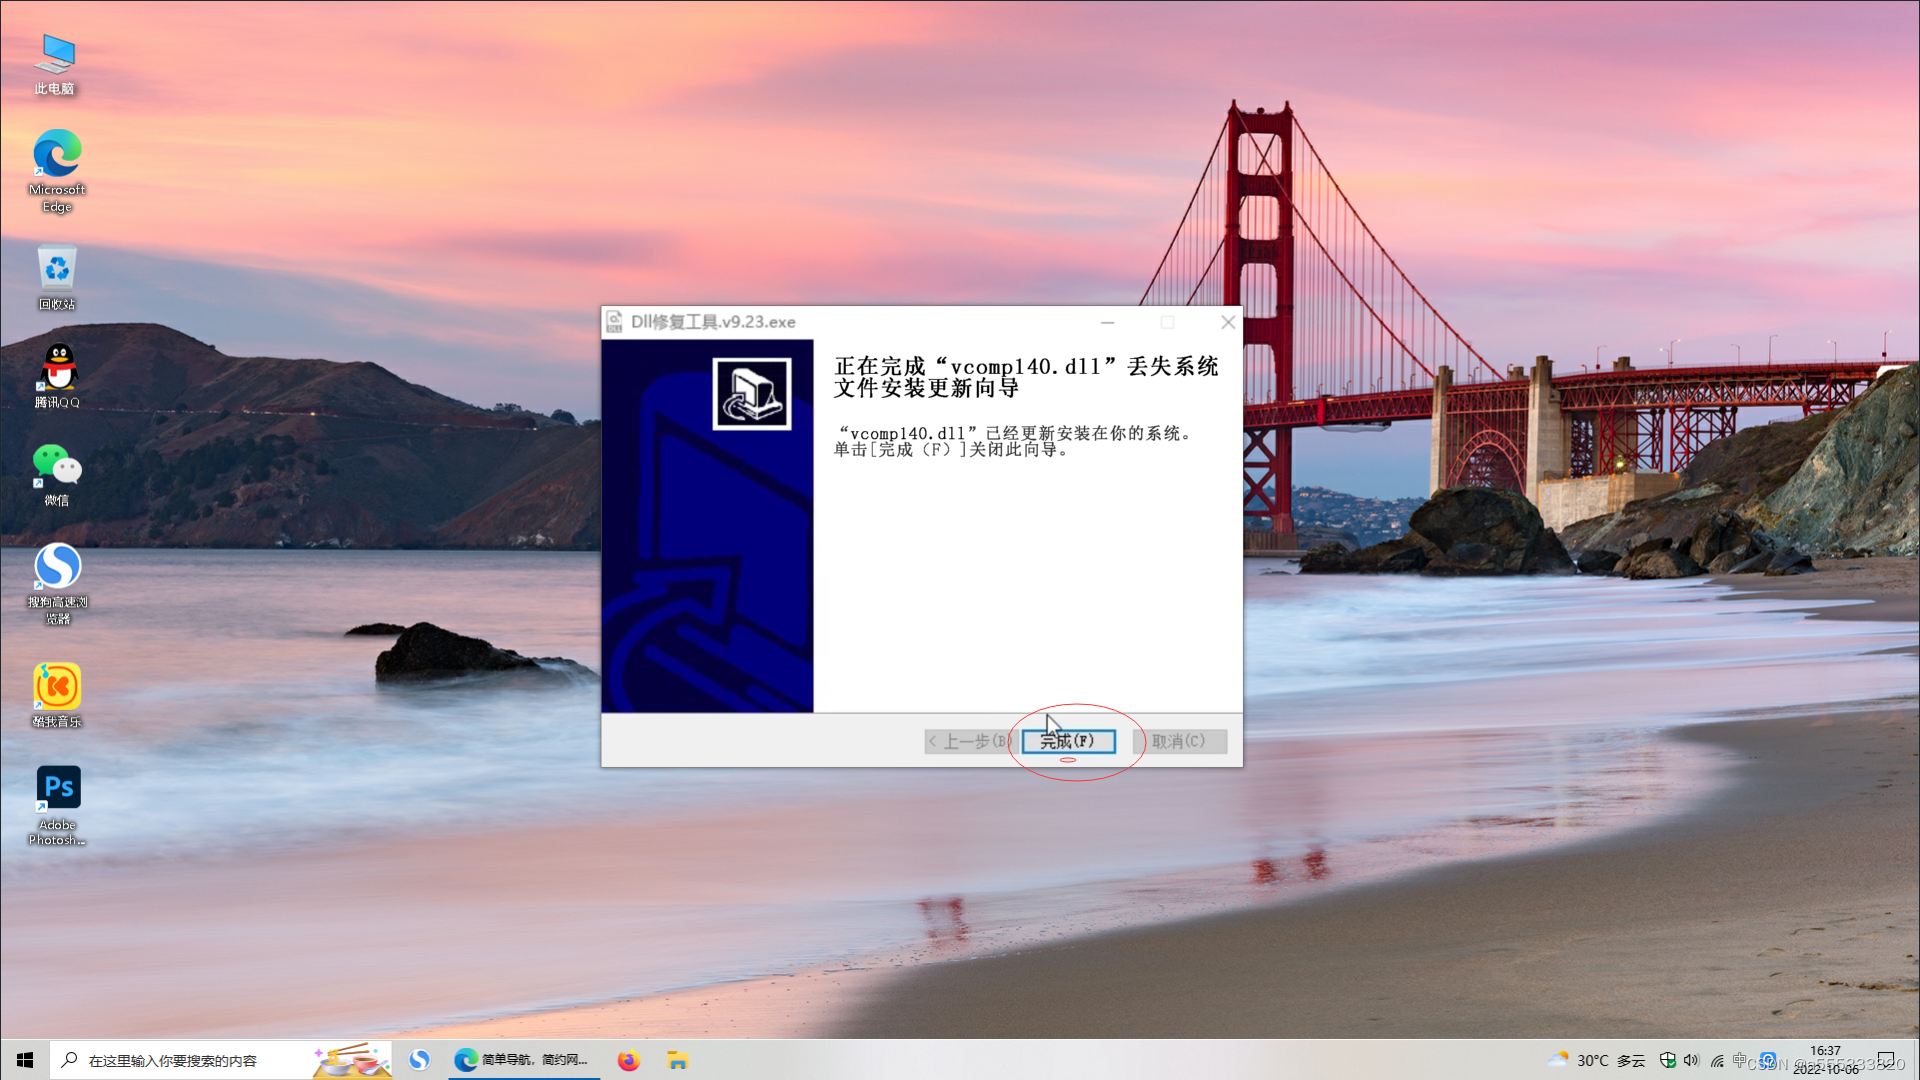Click the setup computer graphic in wizard
Viewport: 1920px width, 1080px height.
point(752,394)
